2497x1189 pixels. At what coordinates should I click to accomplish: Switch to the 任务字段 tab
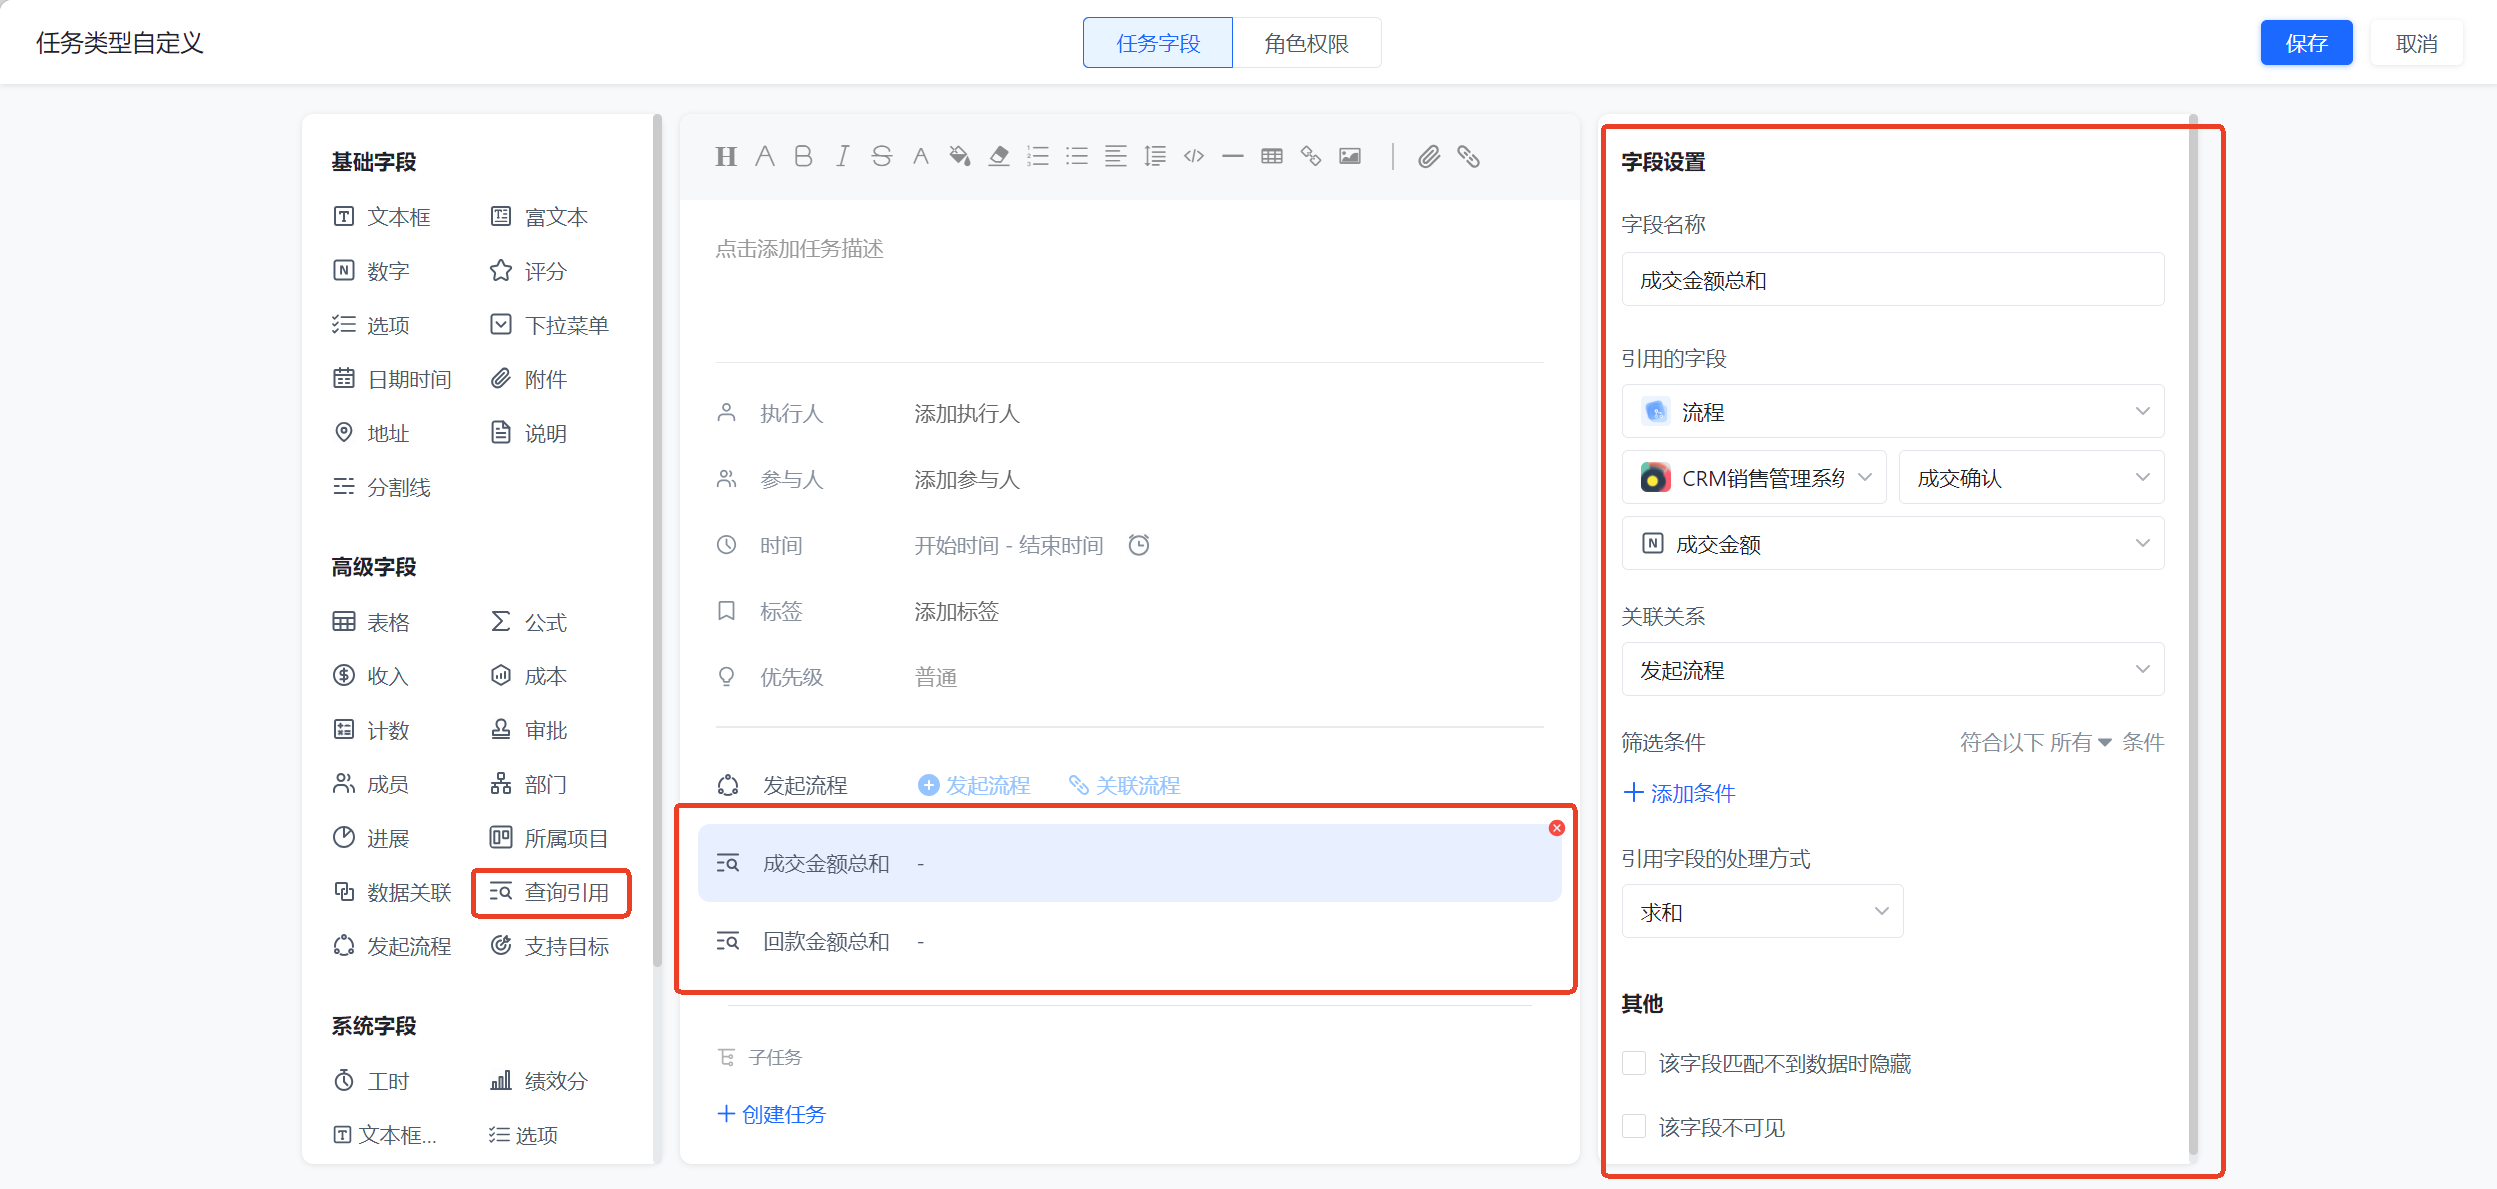click(x=1158, y=43)
